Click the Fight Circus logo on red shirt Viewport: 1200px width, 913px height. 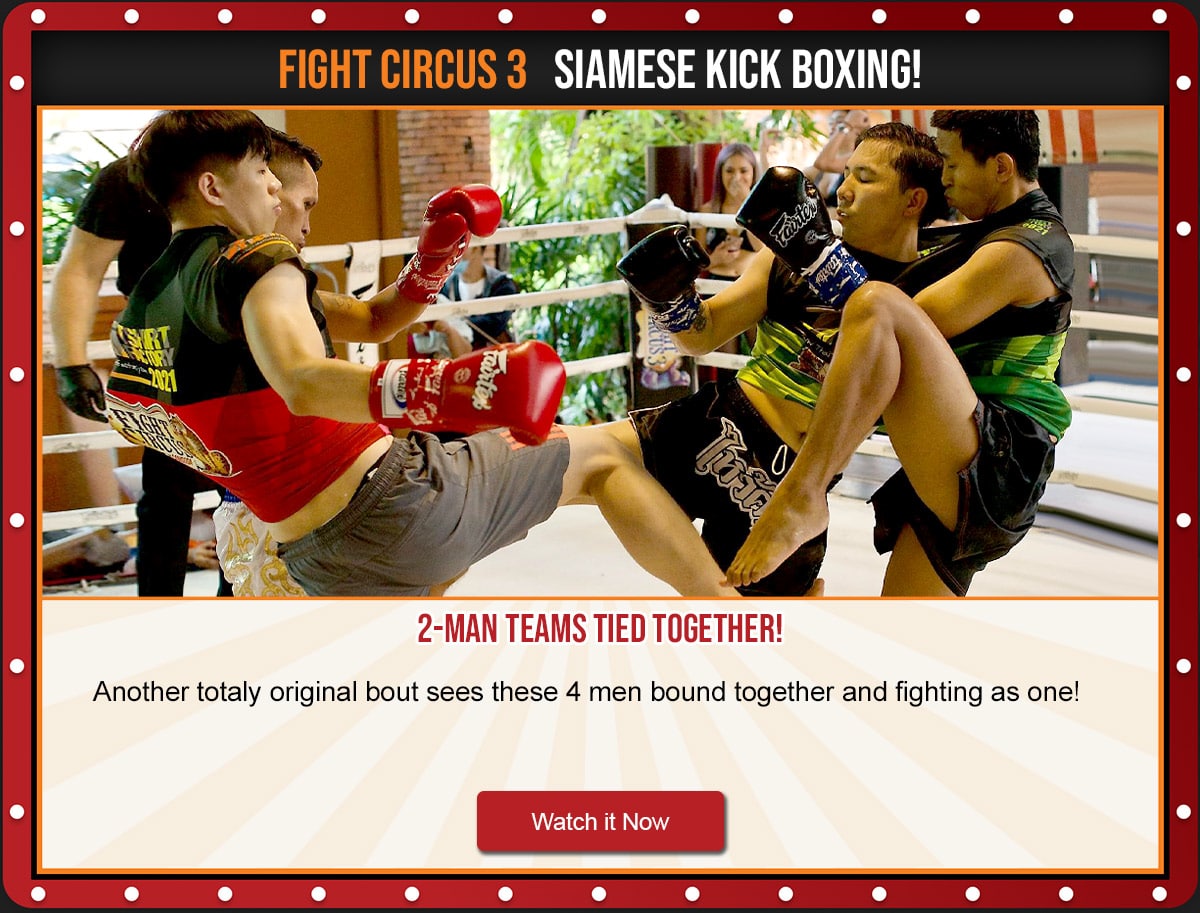point(168,432)
